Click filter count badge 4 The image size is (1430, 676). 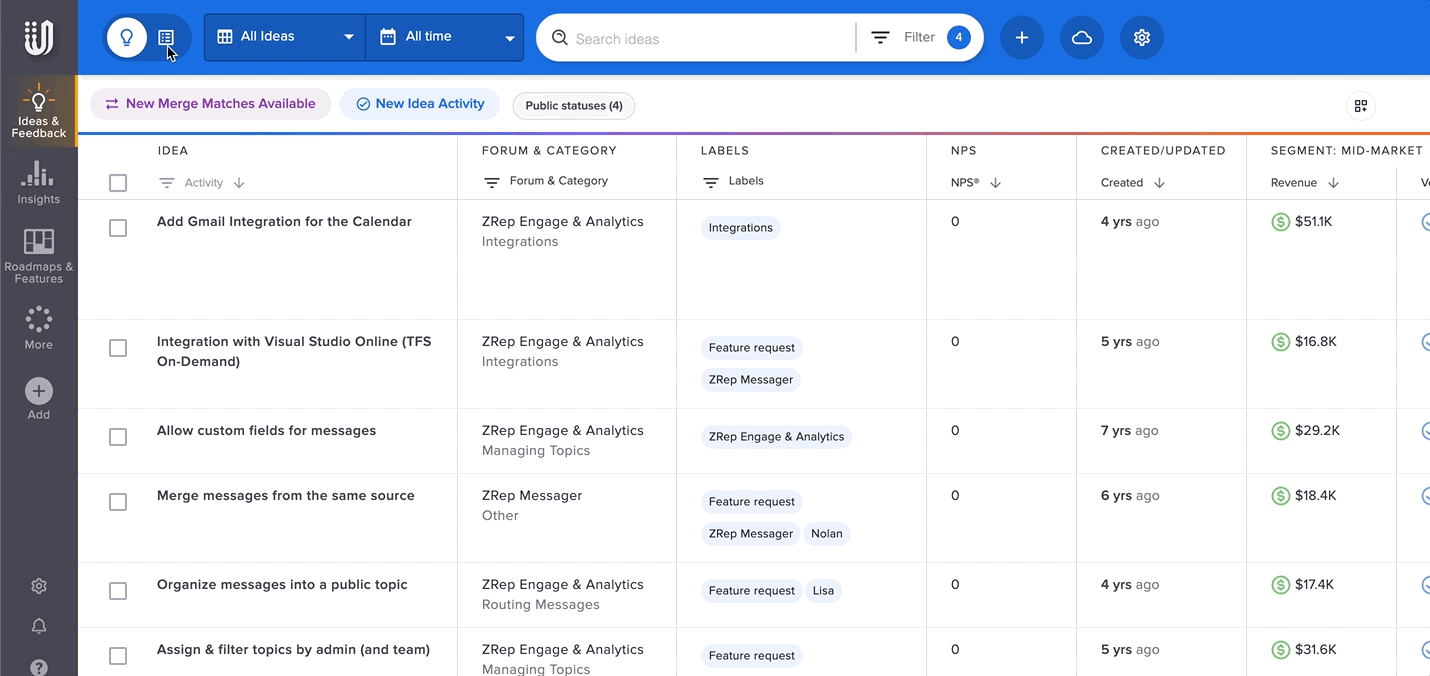[958, 38]
